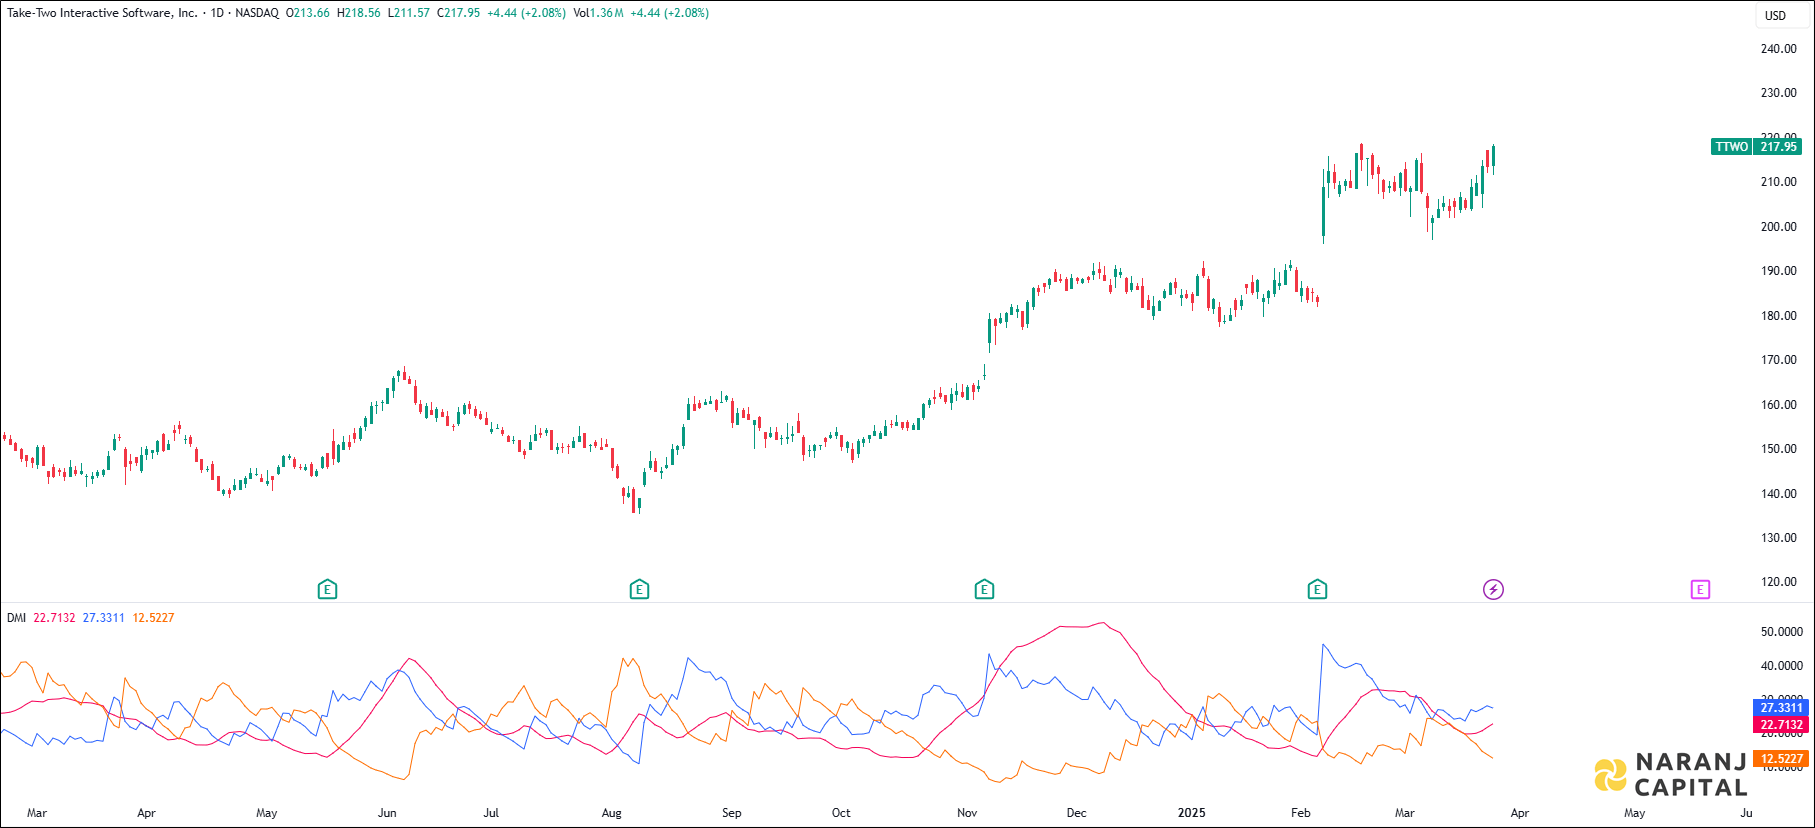
Task: Click the O213.66 open value in header
Action: click(x=307, y=13)
